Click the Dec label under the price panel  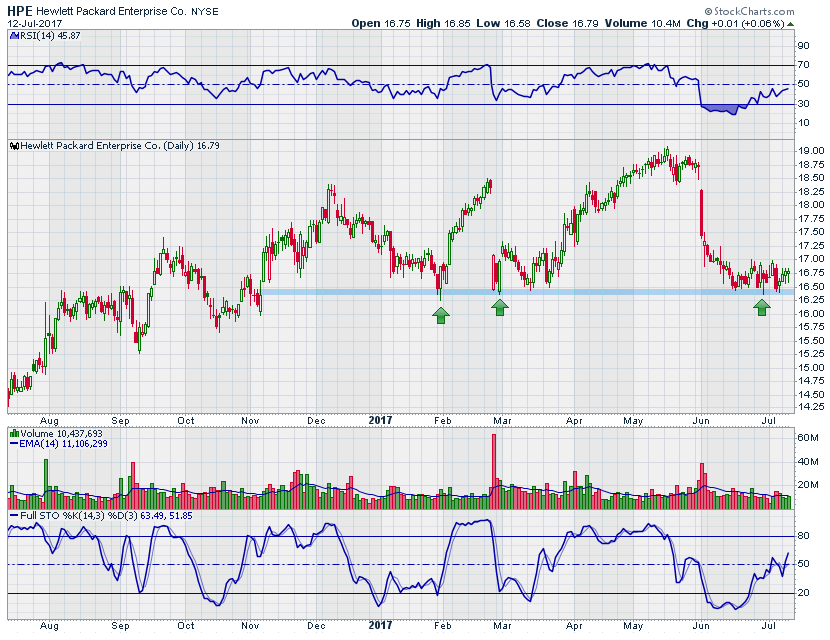click(316, 421)
